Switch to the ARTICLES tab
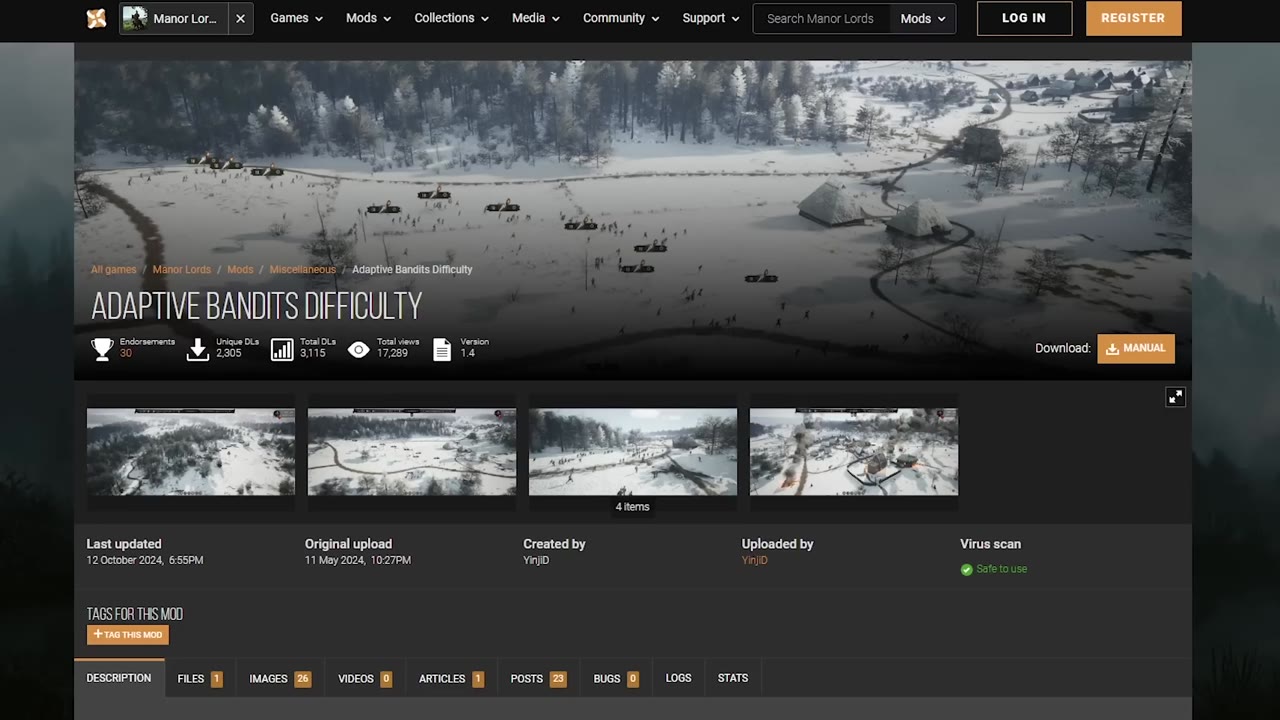This screenshot has width=1280, height=720. pos(451,678)
